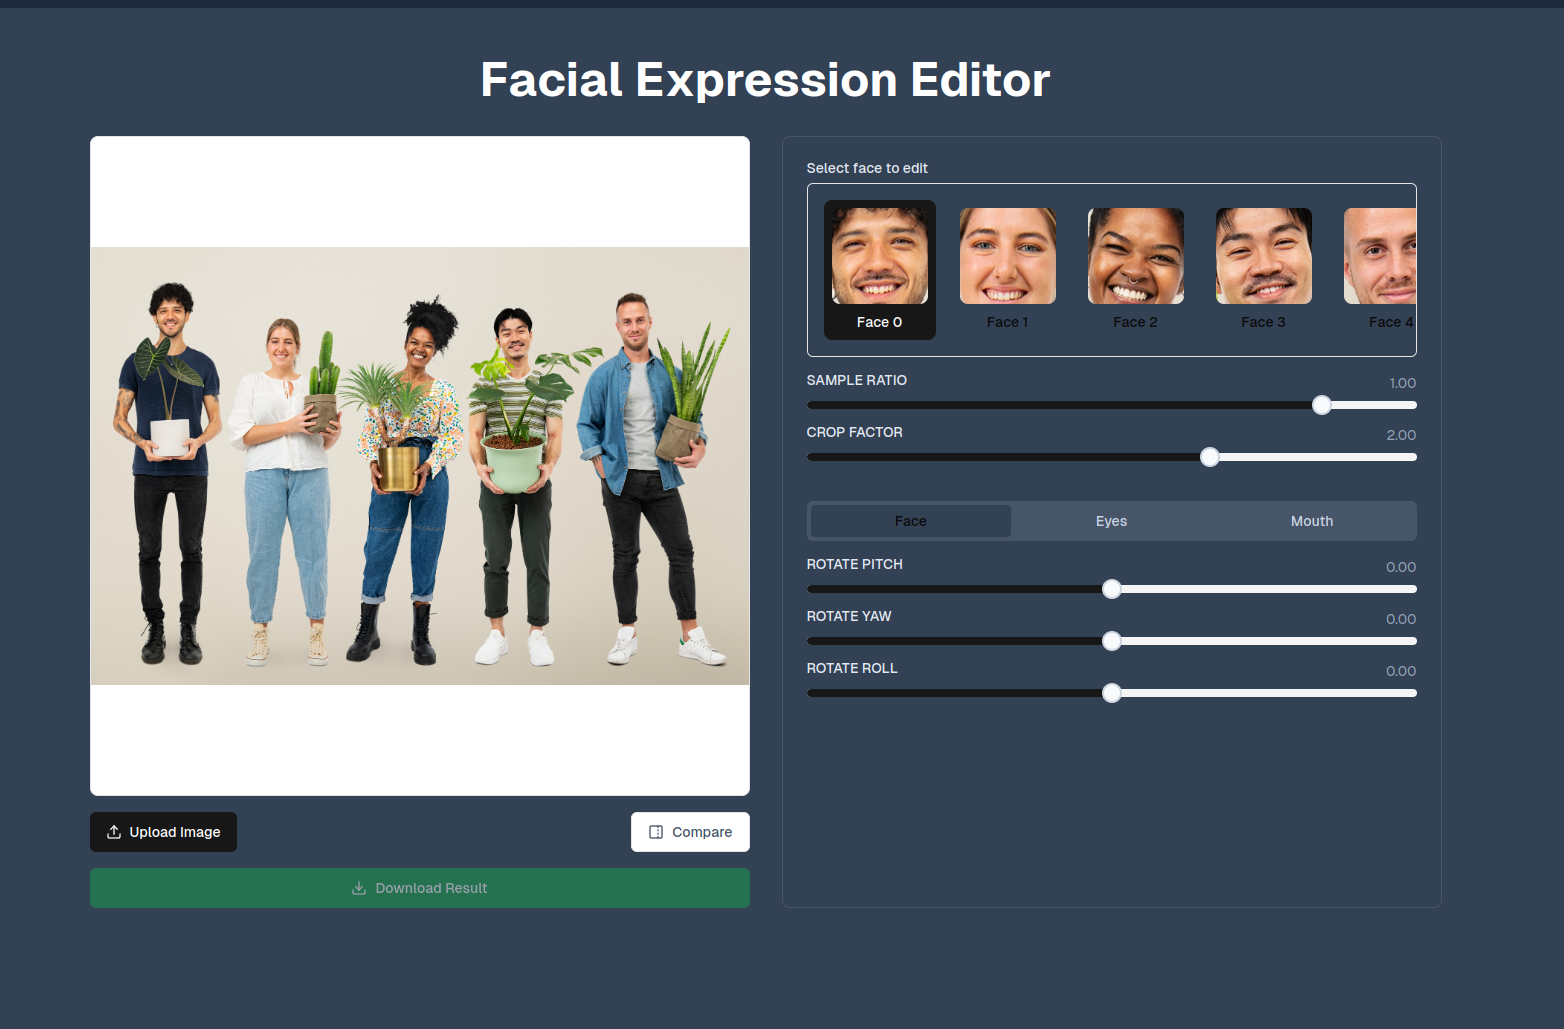
Task: Click the Upload Image button
Action: pos(163,832)
